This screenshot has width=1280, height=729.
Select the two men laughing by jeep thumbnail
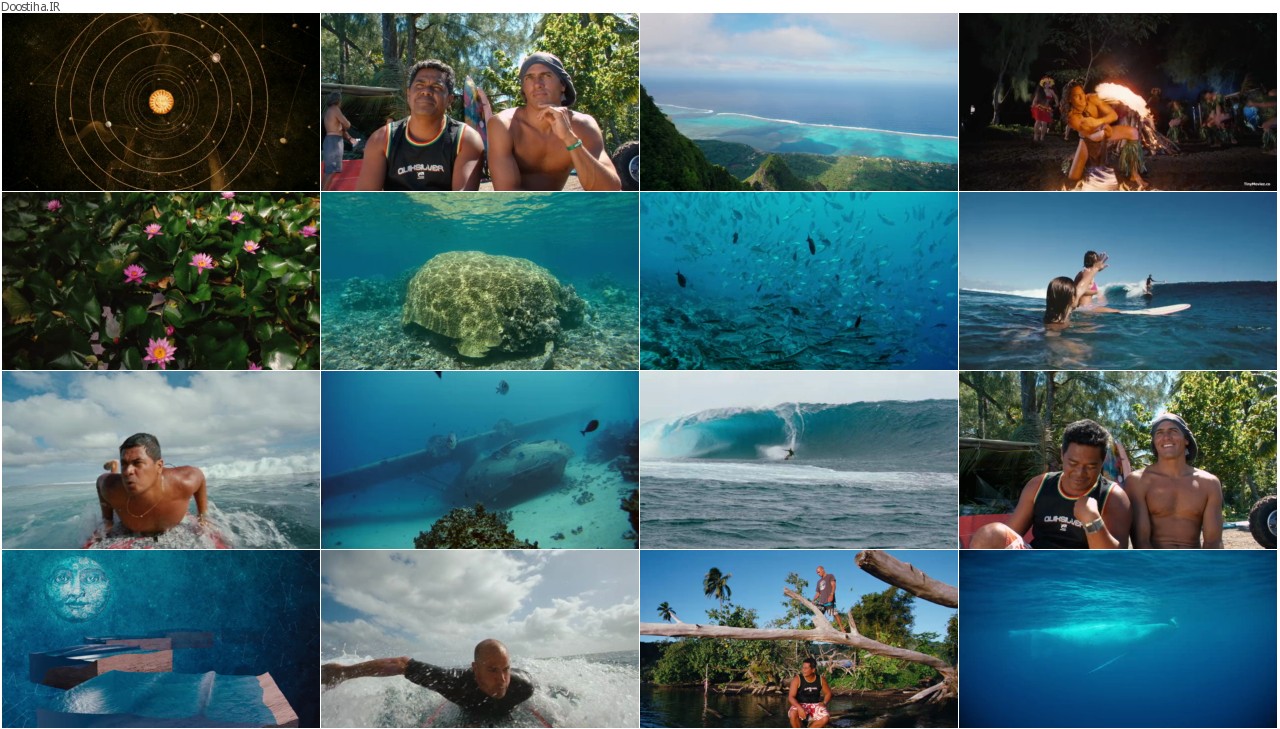1118,460
